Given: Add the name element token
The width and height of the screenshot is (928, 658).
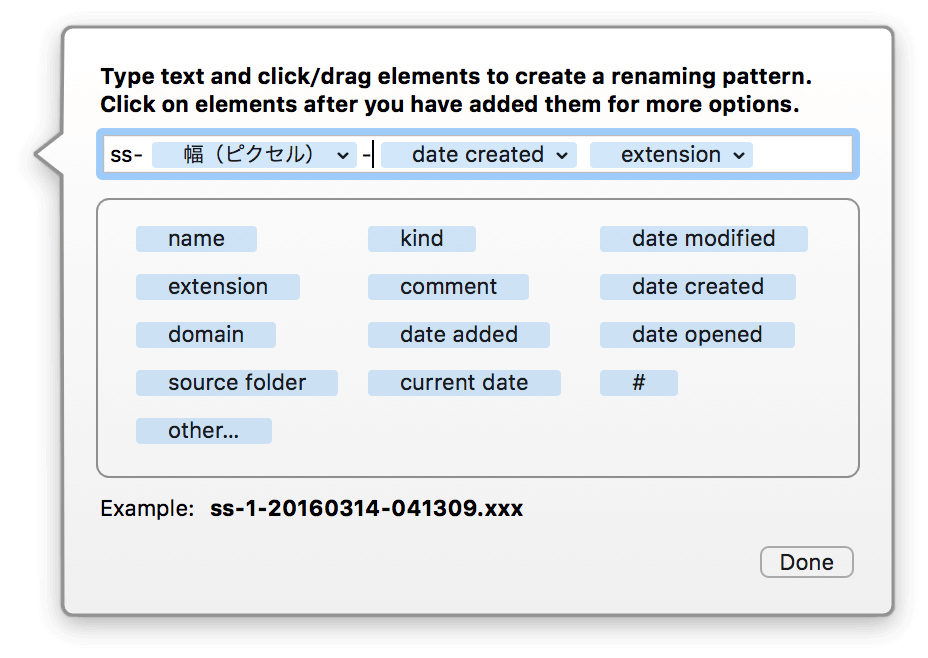Looking at the screenshot, I should click(196, 239).
